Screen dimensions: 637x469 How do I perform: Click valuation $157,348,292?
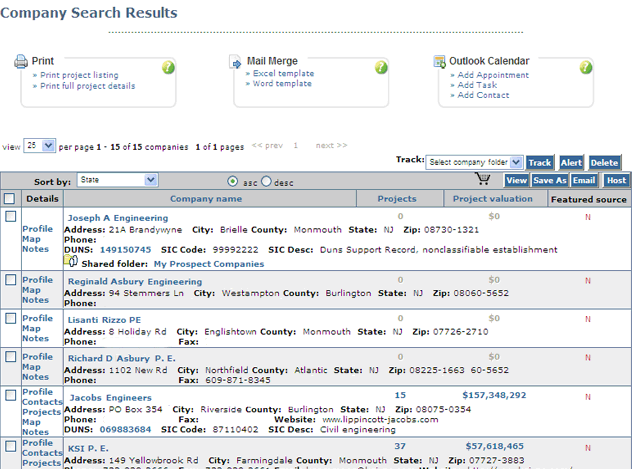(x=494, y=395)
